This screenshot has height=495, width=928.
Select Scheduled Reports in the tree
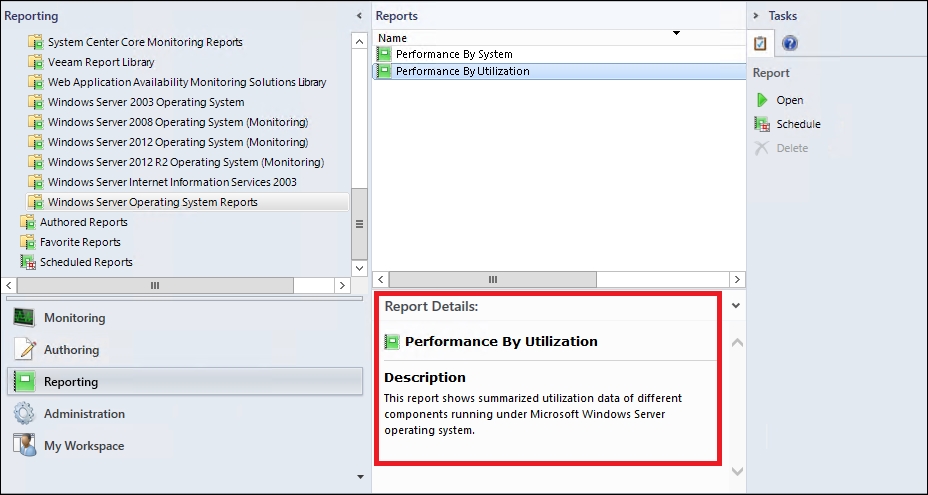[x=86, y=262]
